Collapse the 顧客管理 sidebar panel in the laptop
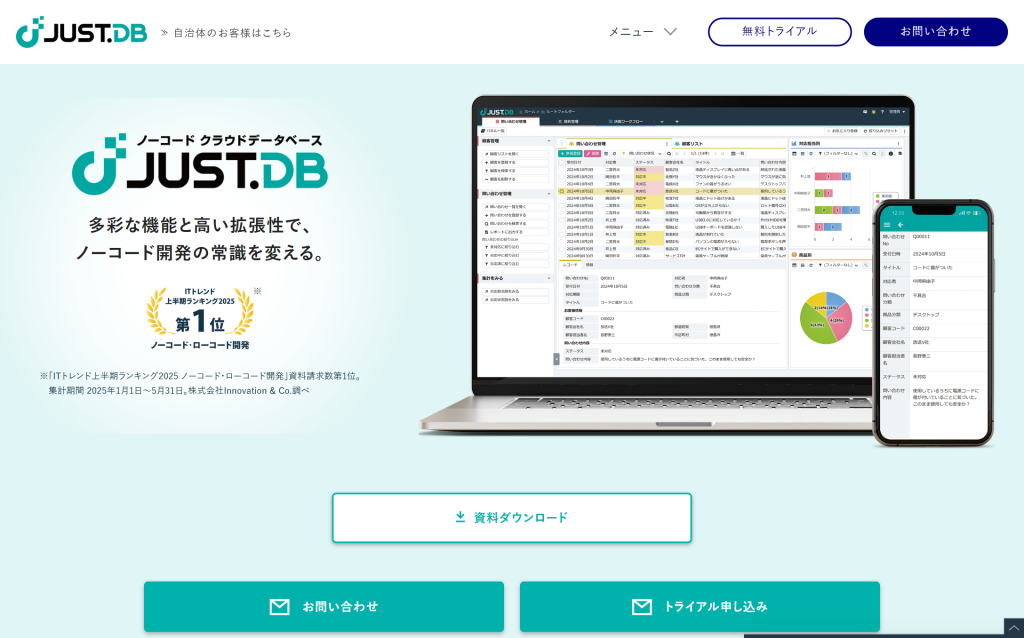Screen dimensions: 1024x638 click(x=548, y=141)
